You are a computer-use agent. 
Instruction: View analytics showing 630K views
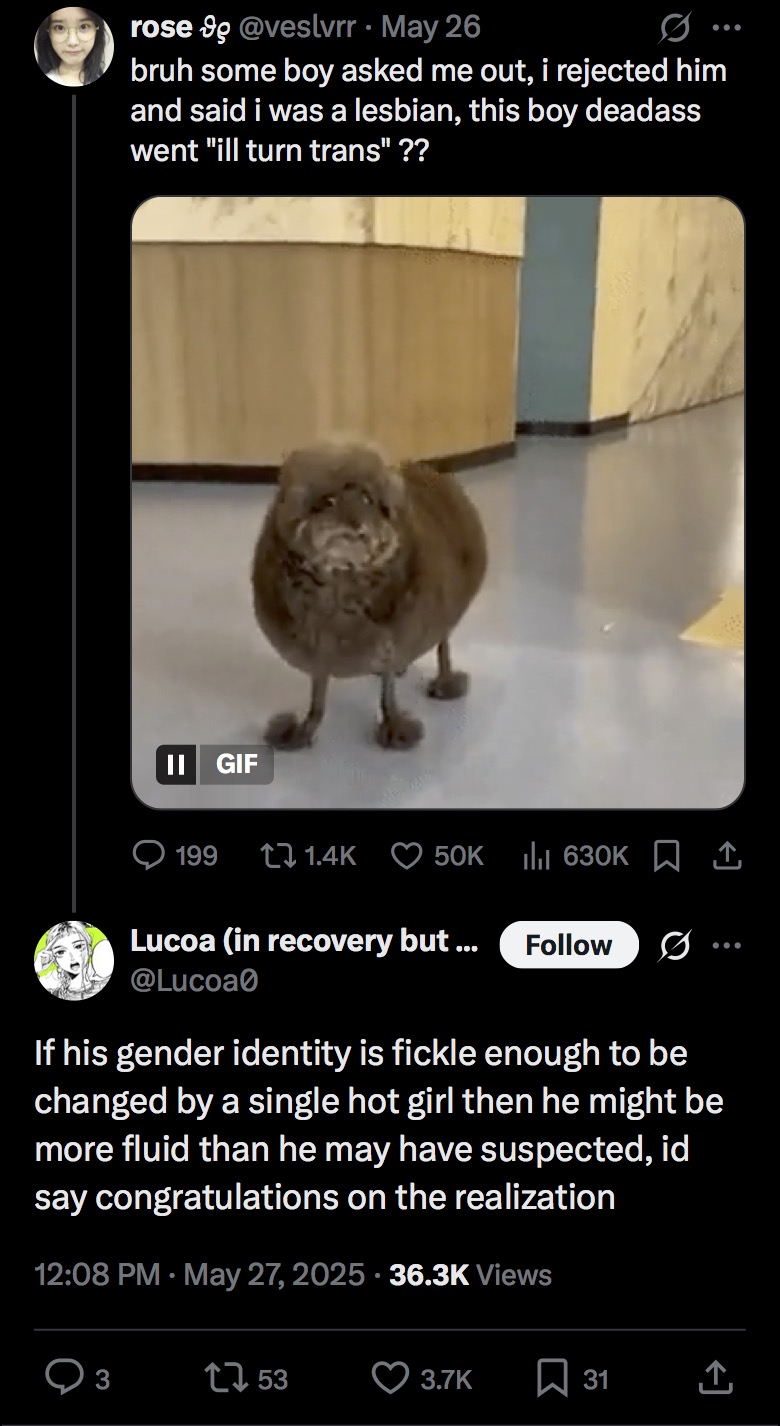pyautogui.click(x=577, y=856)
